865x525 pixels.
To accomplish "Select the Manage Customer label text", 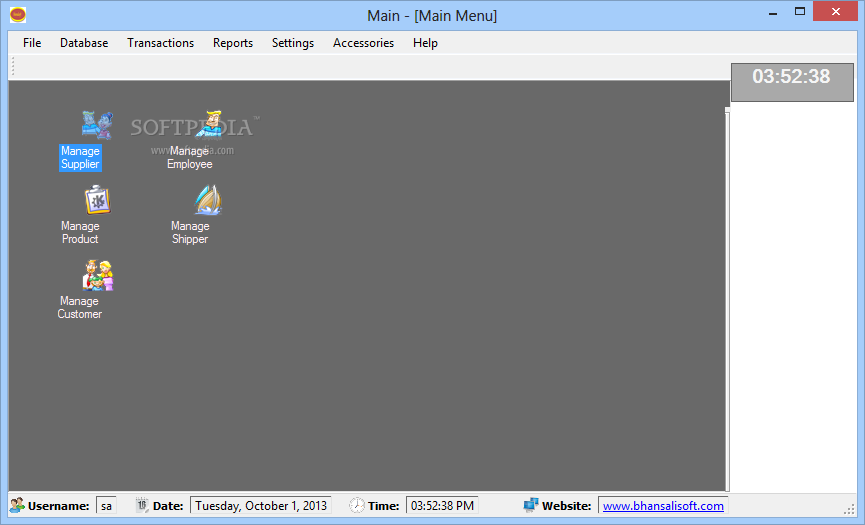I will click(79, 308).
